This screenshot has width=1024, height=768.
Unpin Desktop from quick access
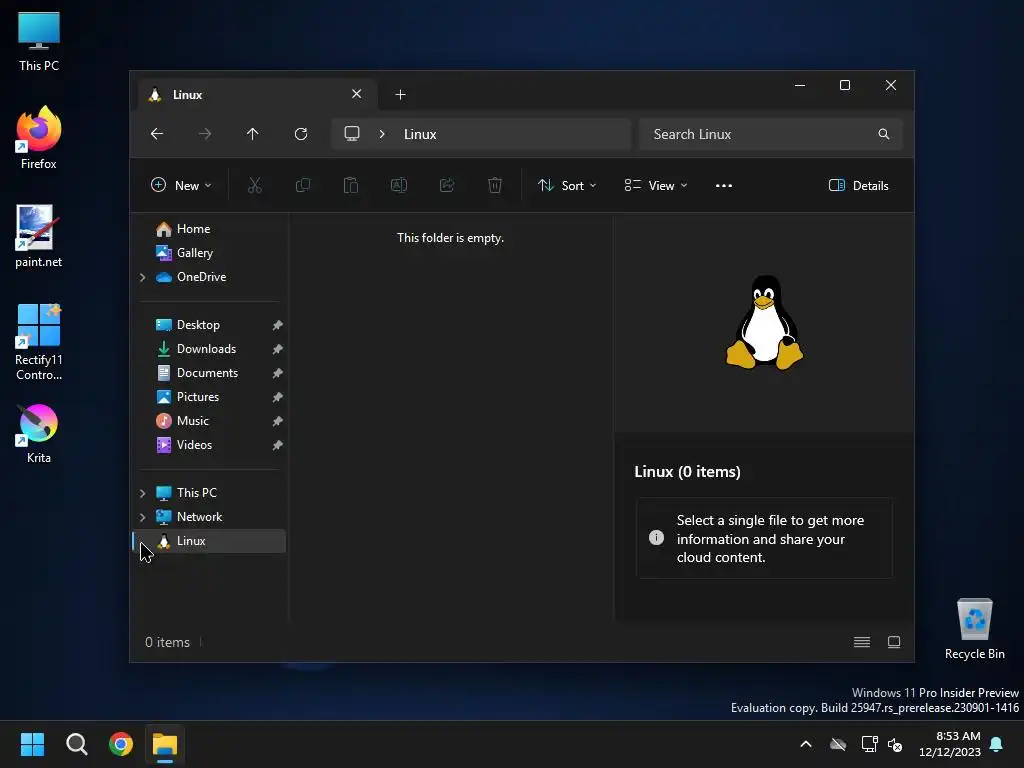(278, 325)
